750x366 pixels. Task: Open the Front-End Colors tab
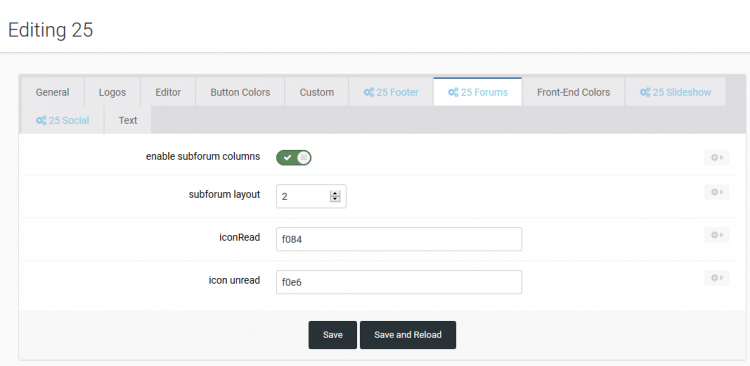(574, 92)
